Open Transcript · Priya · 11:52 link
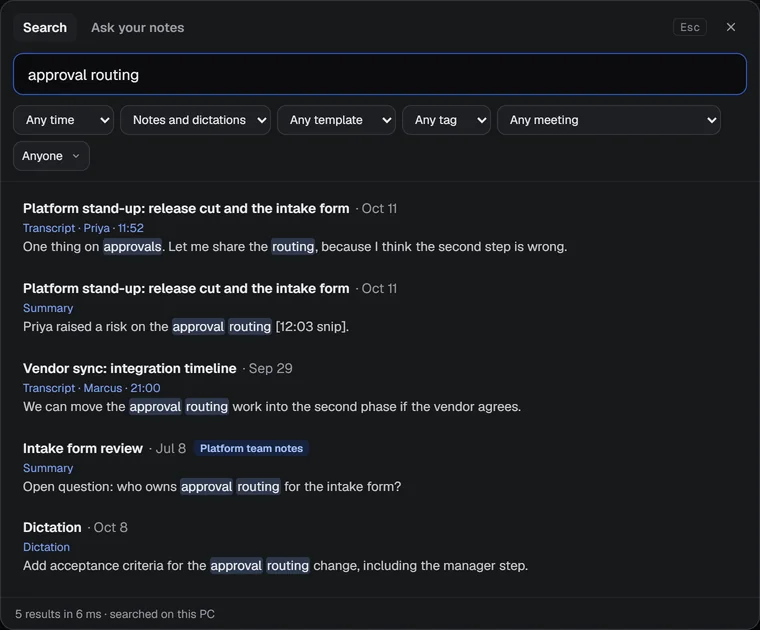 coord(83,228)
